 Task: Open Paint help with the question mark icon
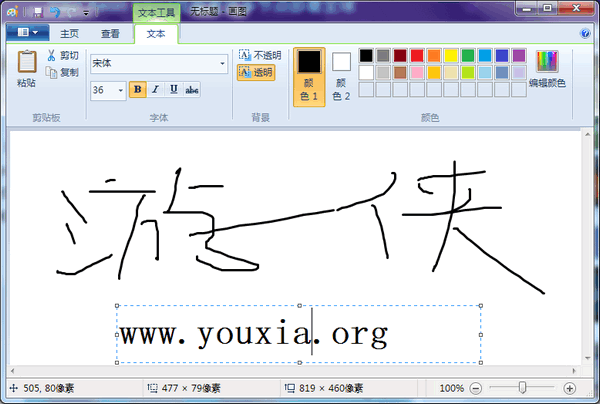tap(585, 33)
